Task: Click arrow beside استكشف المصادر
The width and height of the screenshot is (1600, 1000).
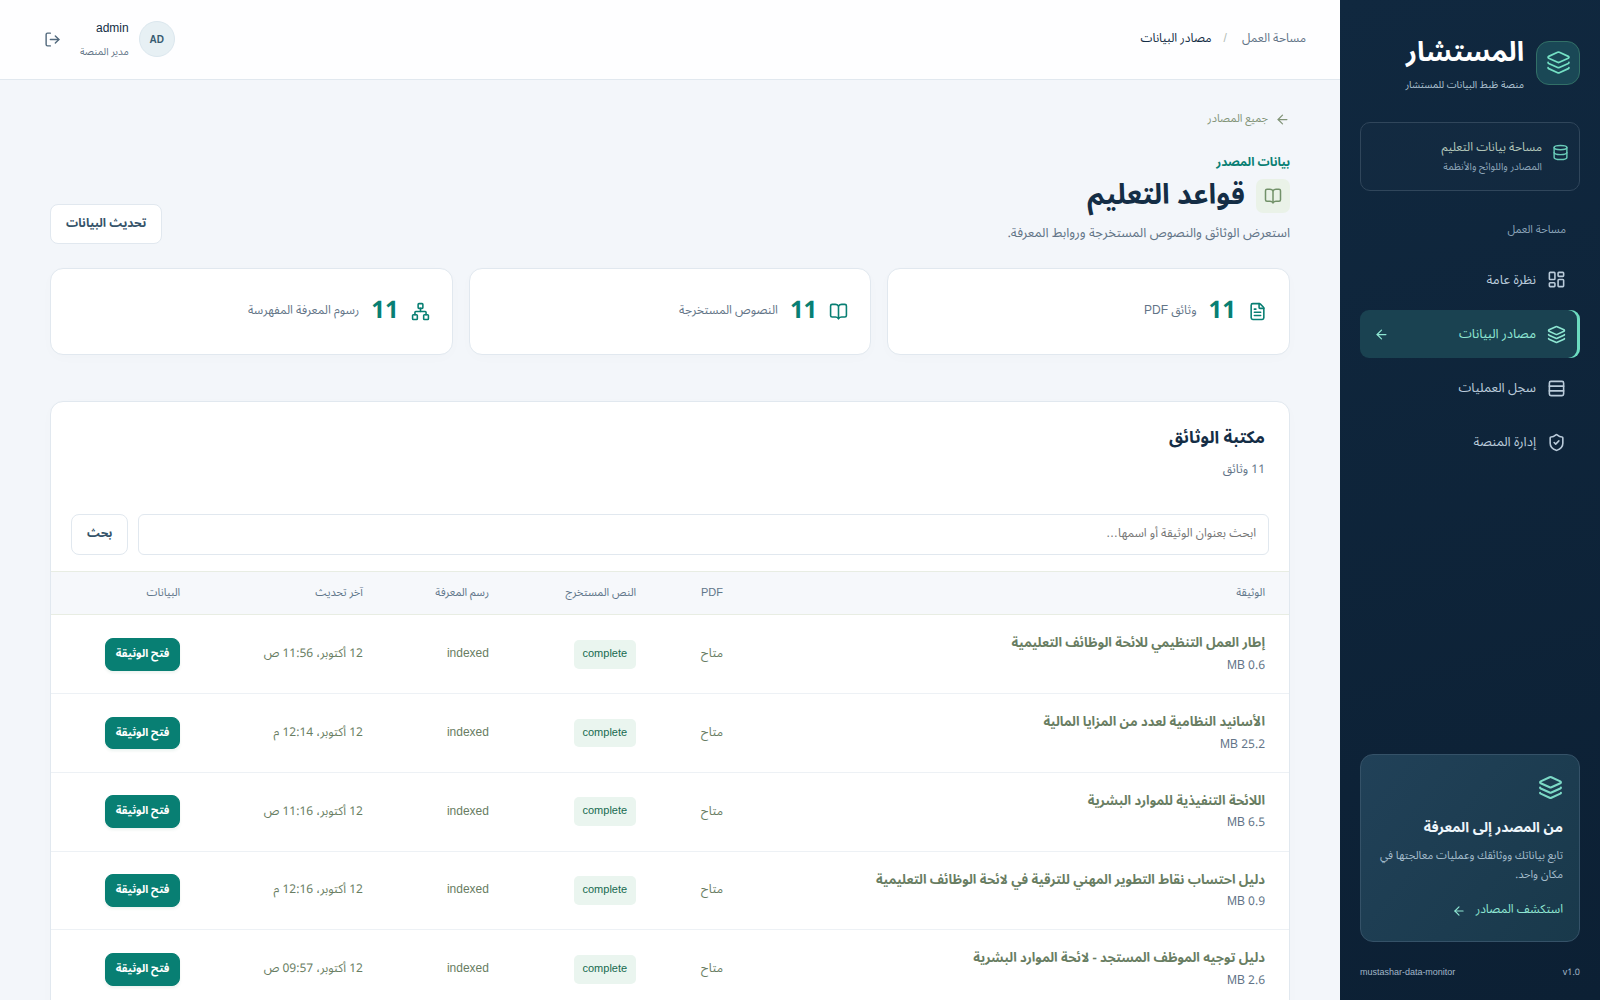Action: tap(1458, 910)
